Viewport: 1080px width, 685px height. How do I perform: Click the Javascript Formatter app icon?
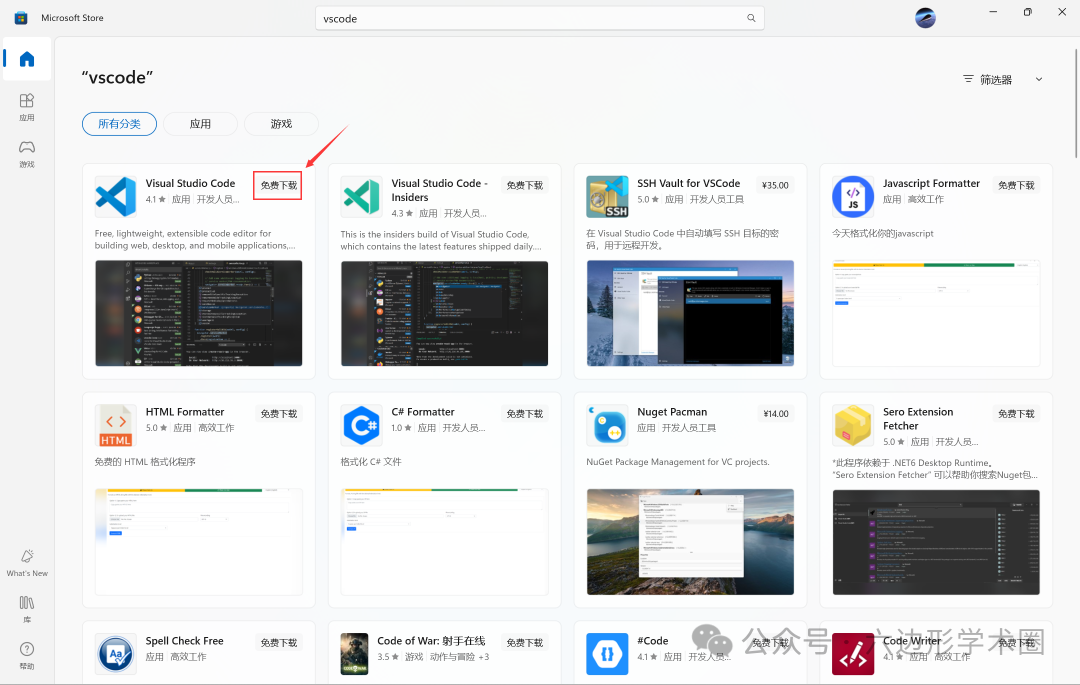click(852, 196)
